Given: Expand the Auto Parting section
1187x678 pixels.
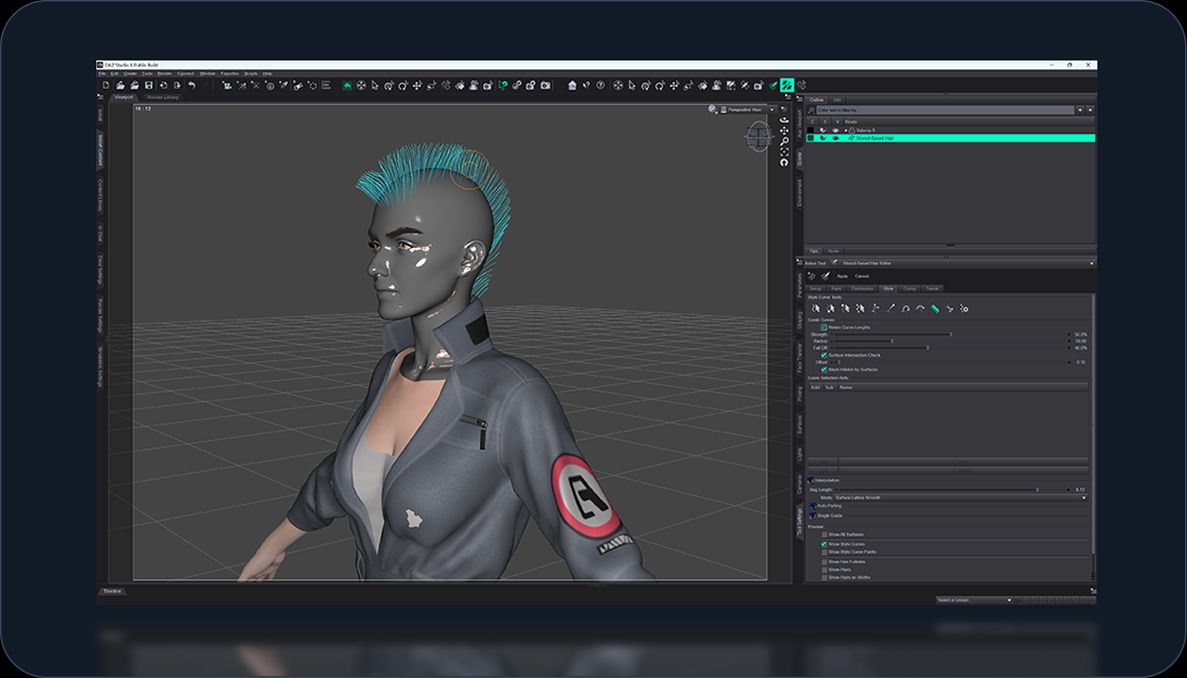Looking at the screenshot, I should click(x=812, y=505).
